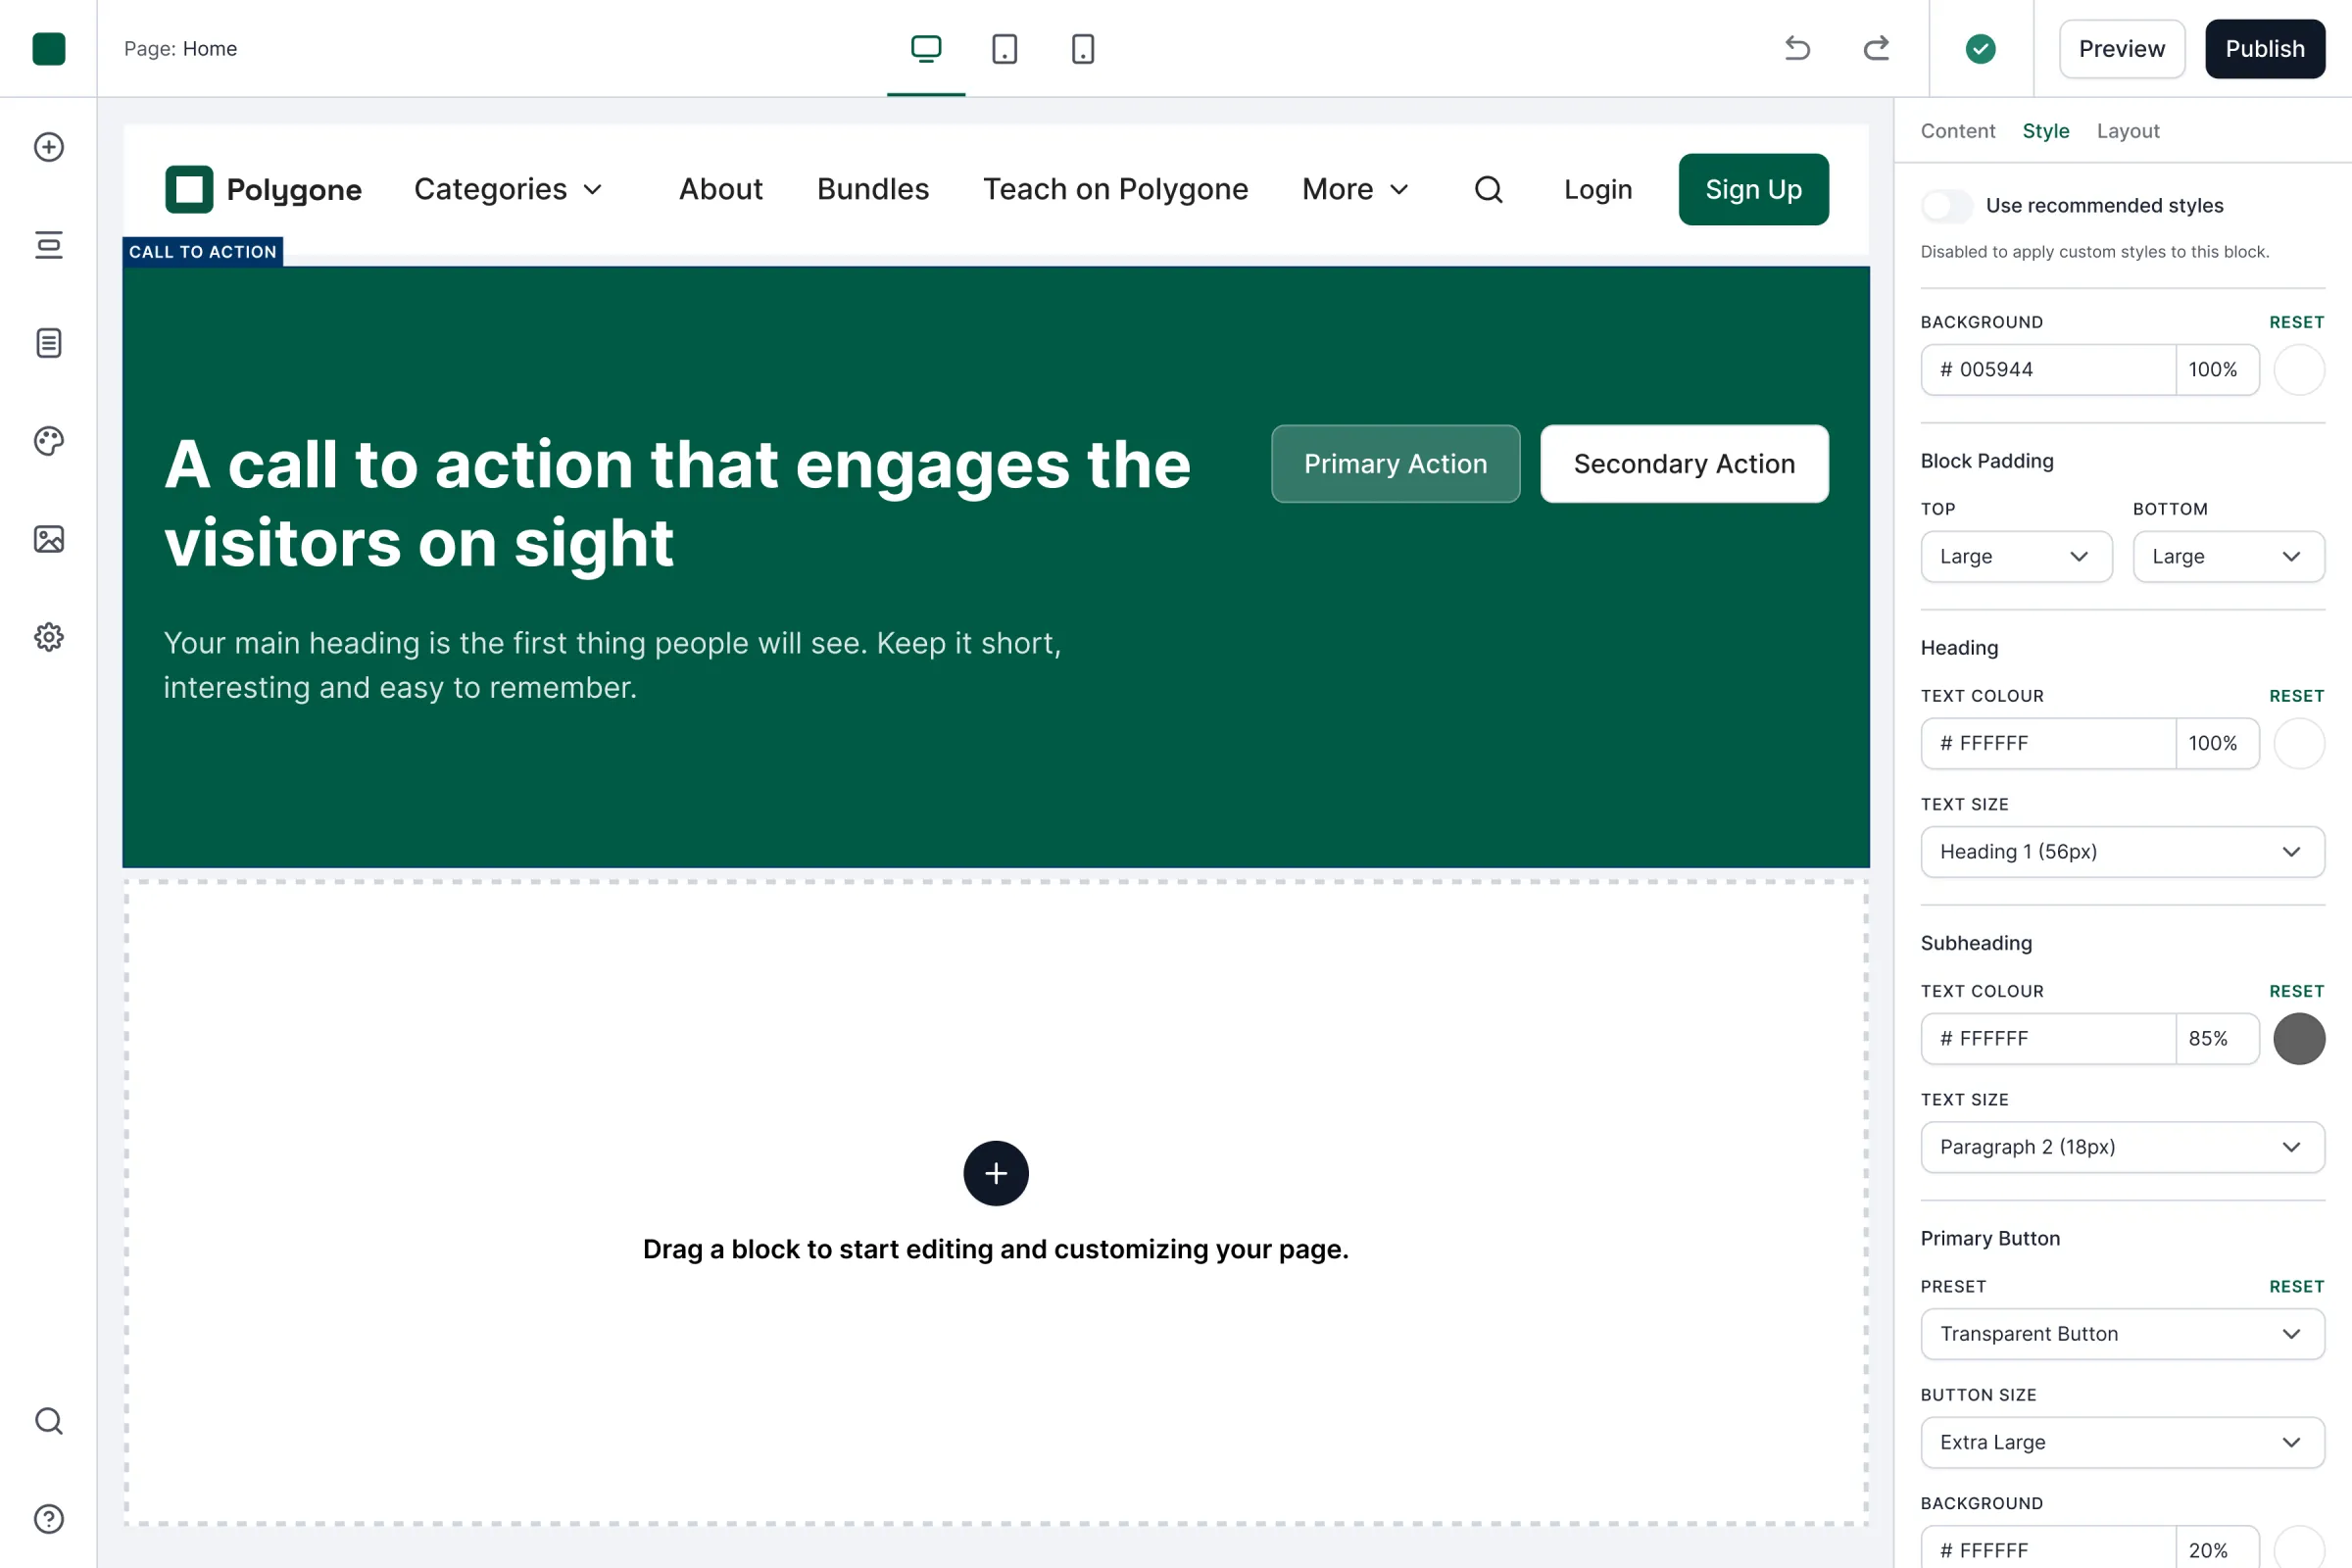Viewport: 2352px width, 1568px height.
Task: Click the Sign Up button
Action: (x=1753, y=189)
